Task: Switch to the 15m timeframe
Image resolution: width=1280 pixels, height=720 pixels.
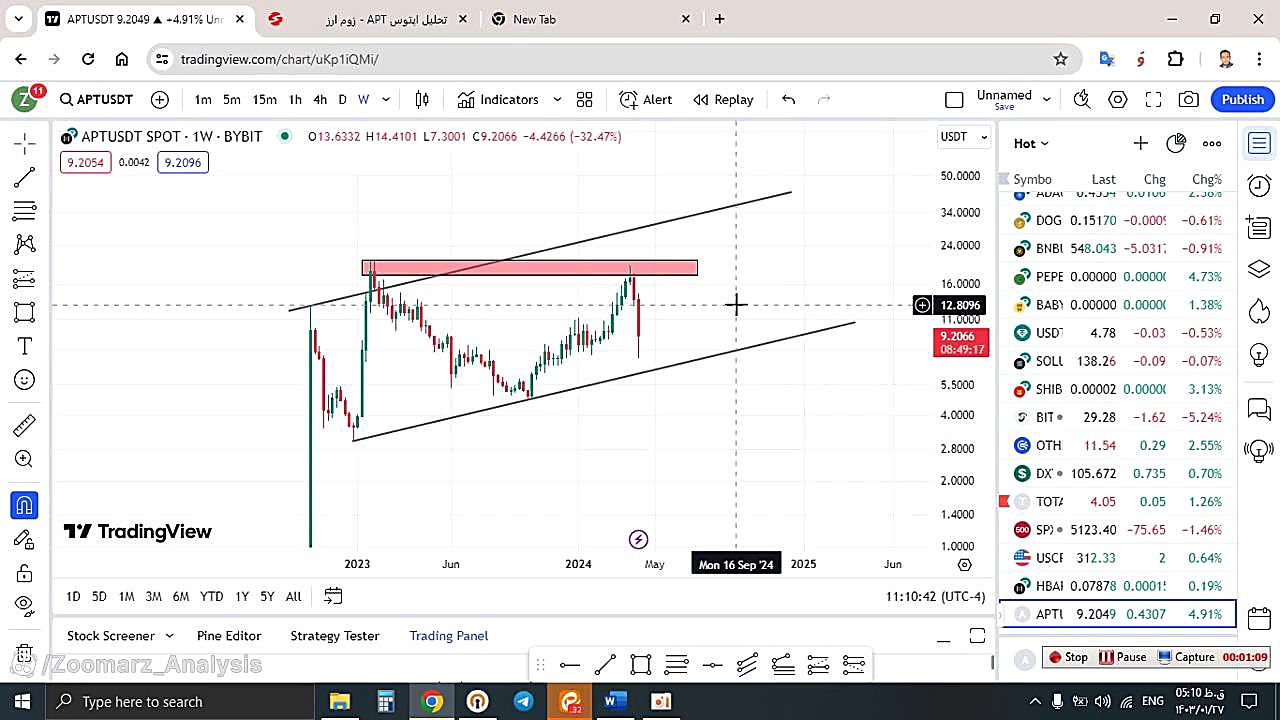Action: click(x=264, y=99)
